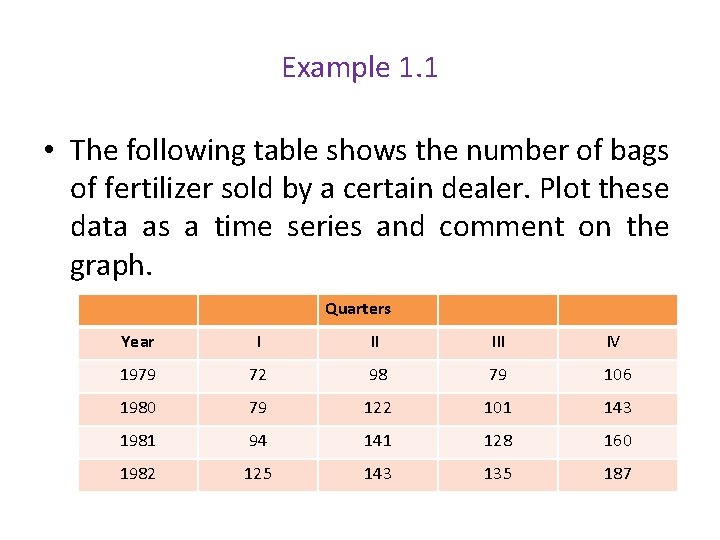Select the 1982 year row label
The width and height of the screenshot is (720, 540).
click(x=138, y=475)
